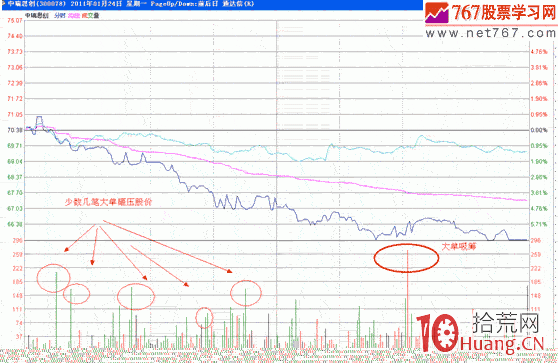Click the price axis label 67.70
Viewport: 558px width, 363px height.
[x=15, y=193]
